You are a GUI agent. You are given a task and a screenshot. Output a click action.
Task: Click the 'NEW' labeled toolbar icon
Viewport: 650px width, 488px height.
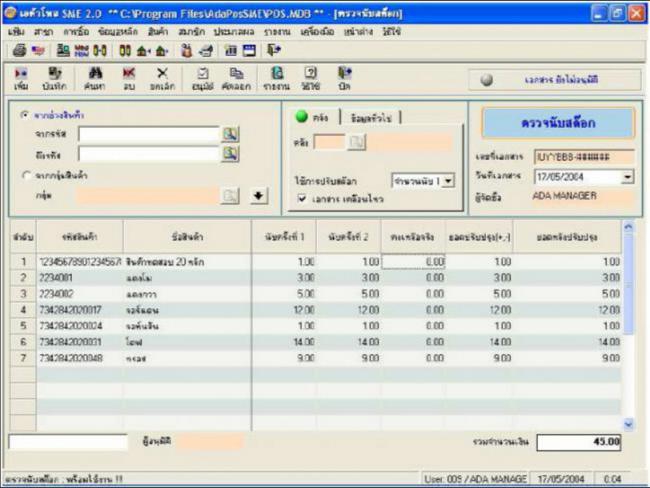81,51
